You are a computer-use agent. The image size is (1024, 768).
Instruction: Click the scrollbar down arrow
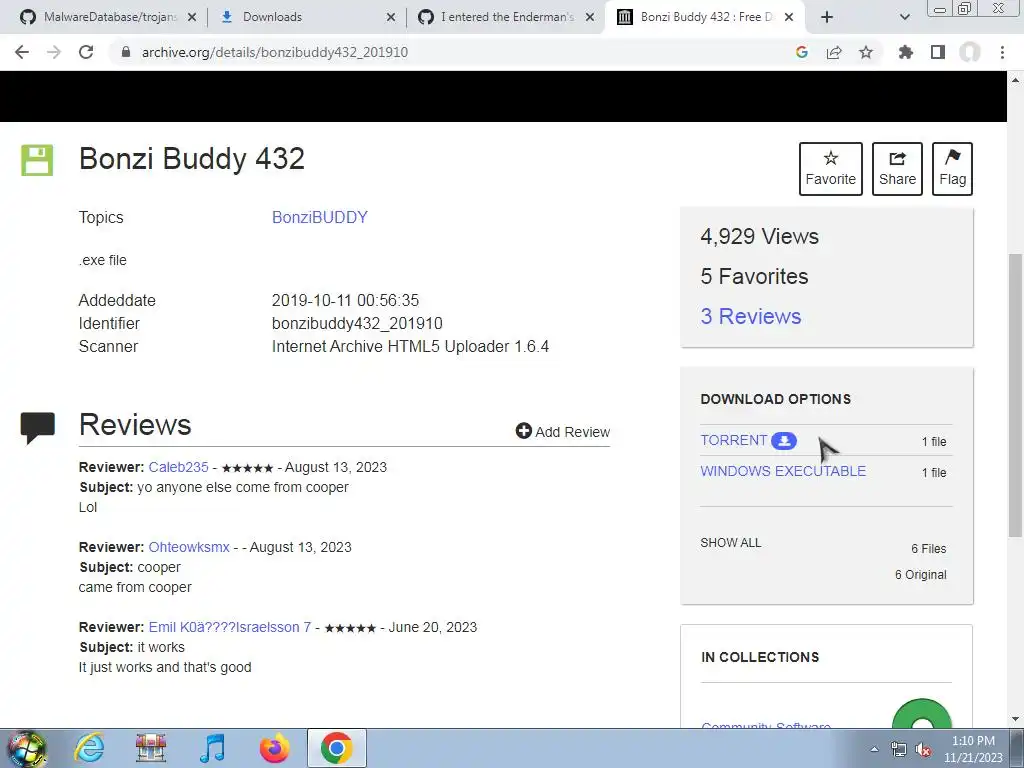(1015, 720)
